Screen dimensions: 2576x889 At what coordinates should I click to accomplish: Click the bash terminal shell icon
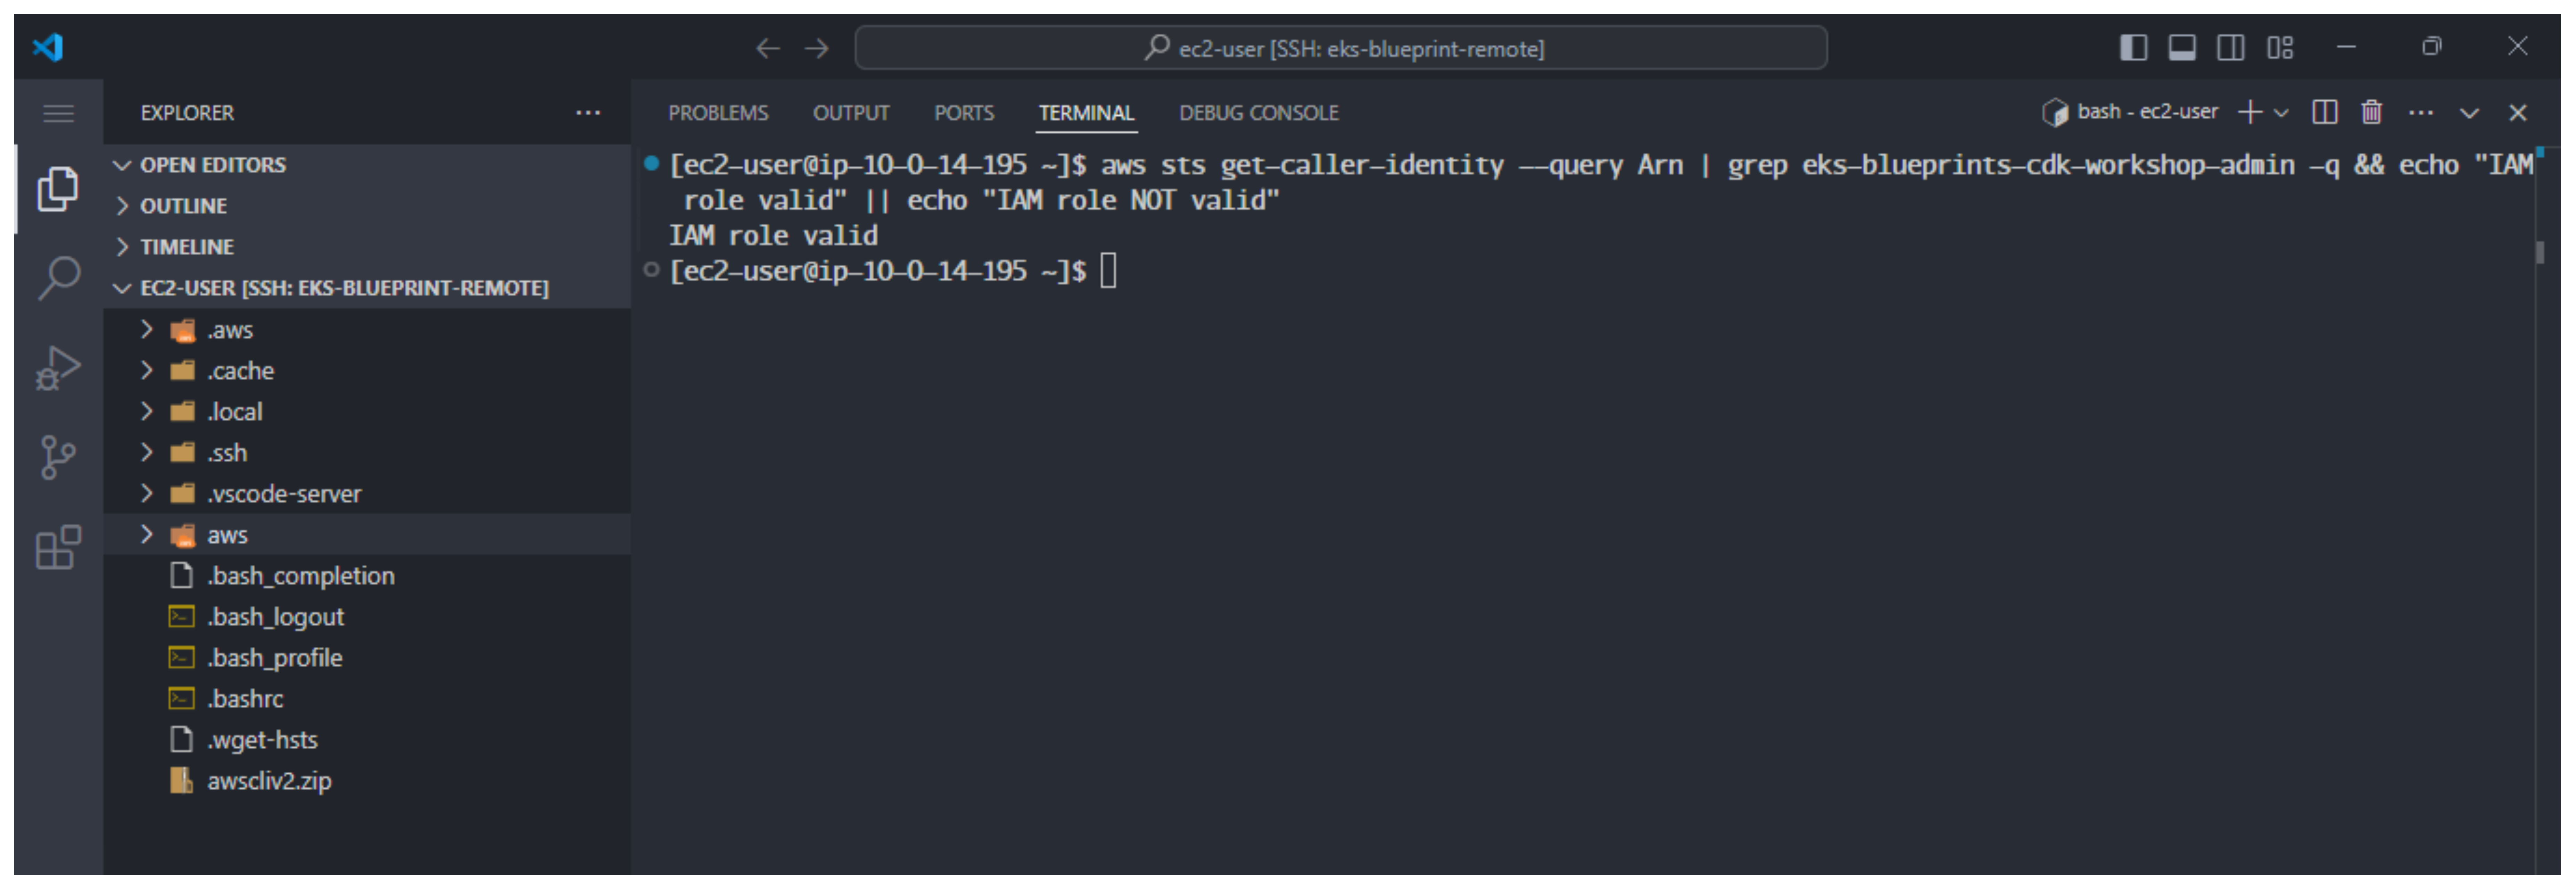pos(2055,113)
